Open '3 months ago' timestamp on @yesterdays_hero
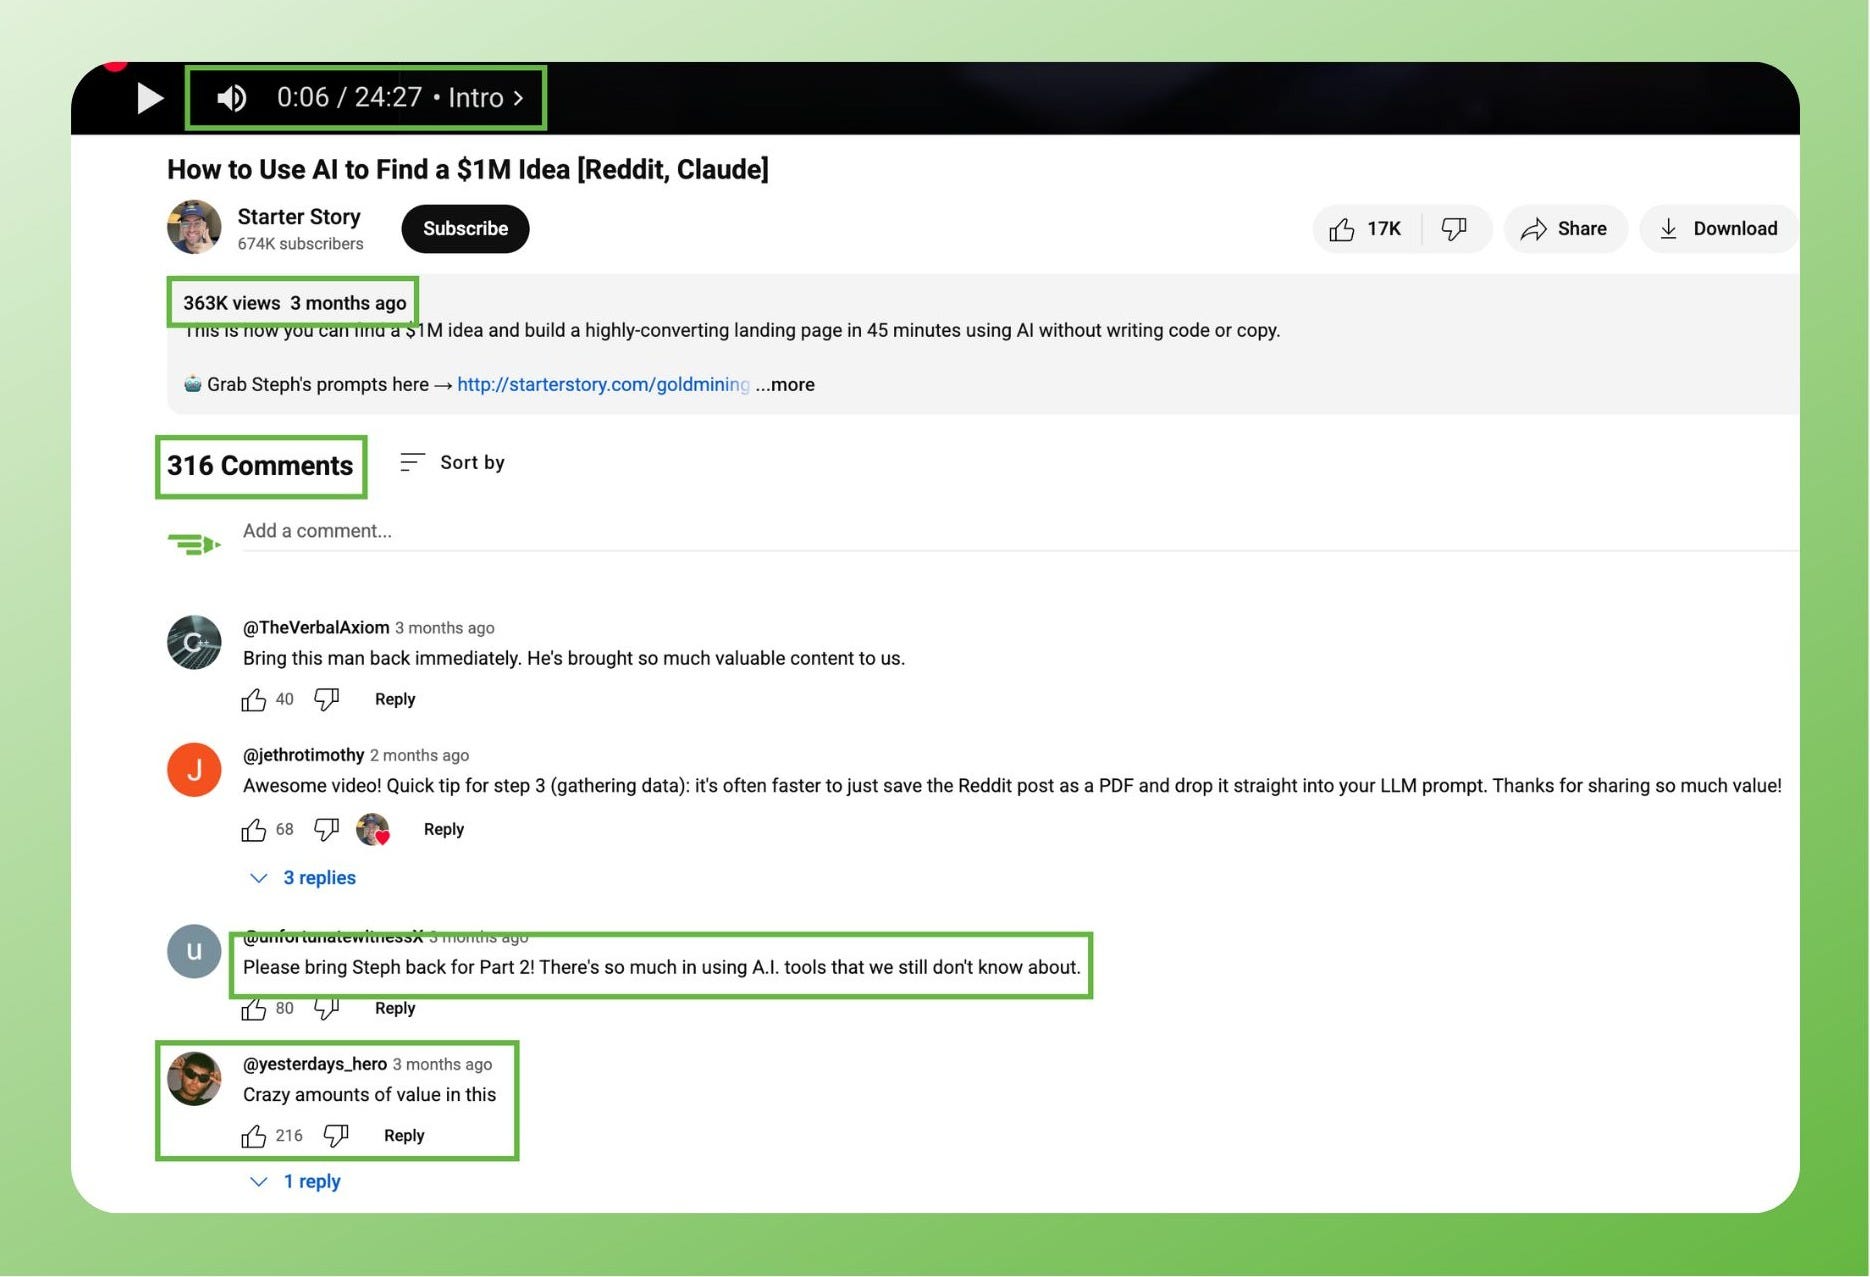Viewport: 1870px width, 1277px height. (x=442, y=1064)
